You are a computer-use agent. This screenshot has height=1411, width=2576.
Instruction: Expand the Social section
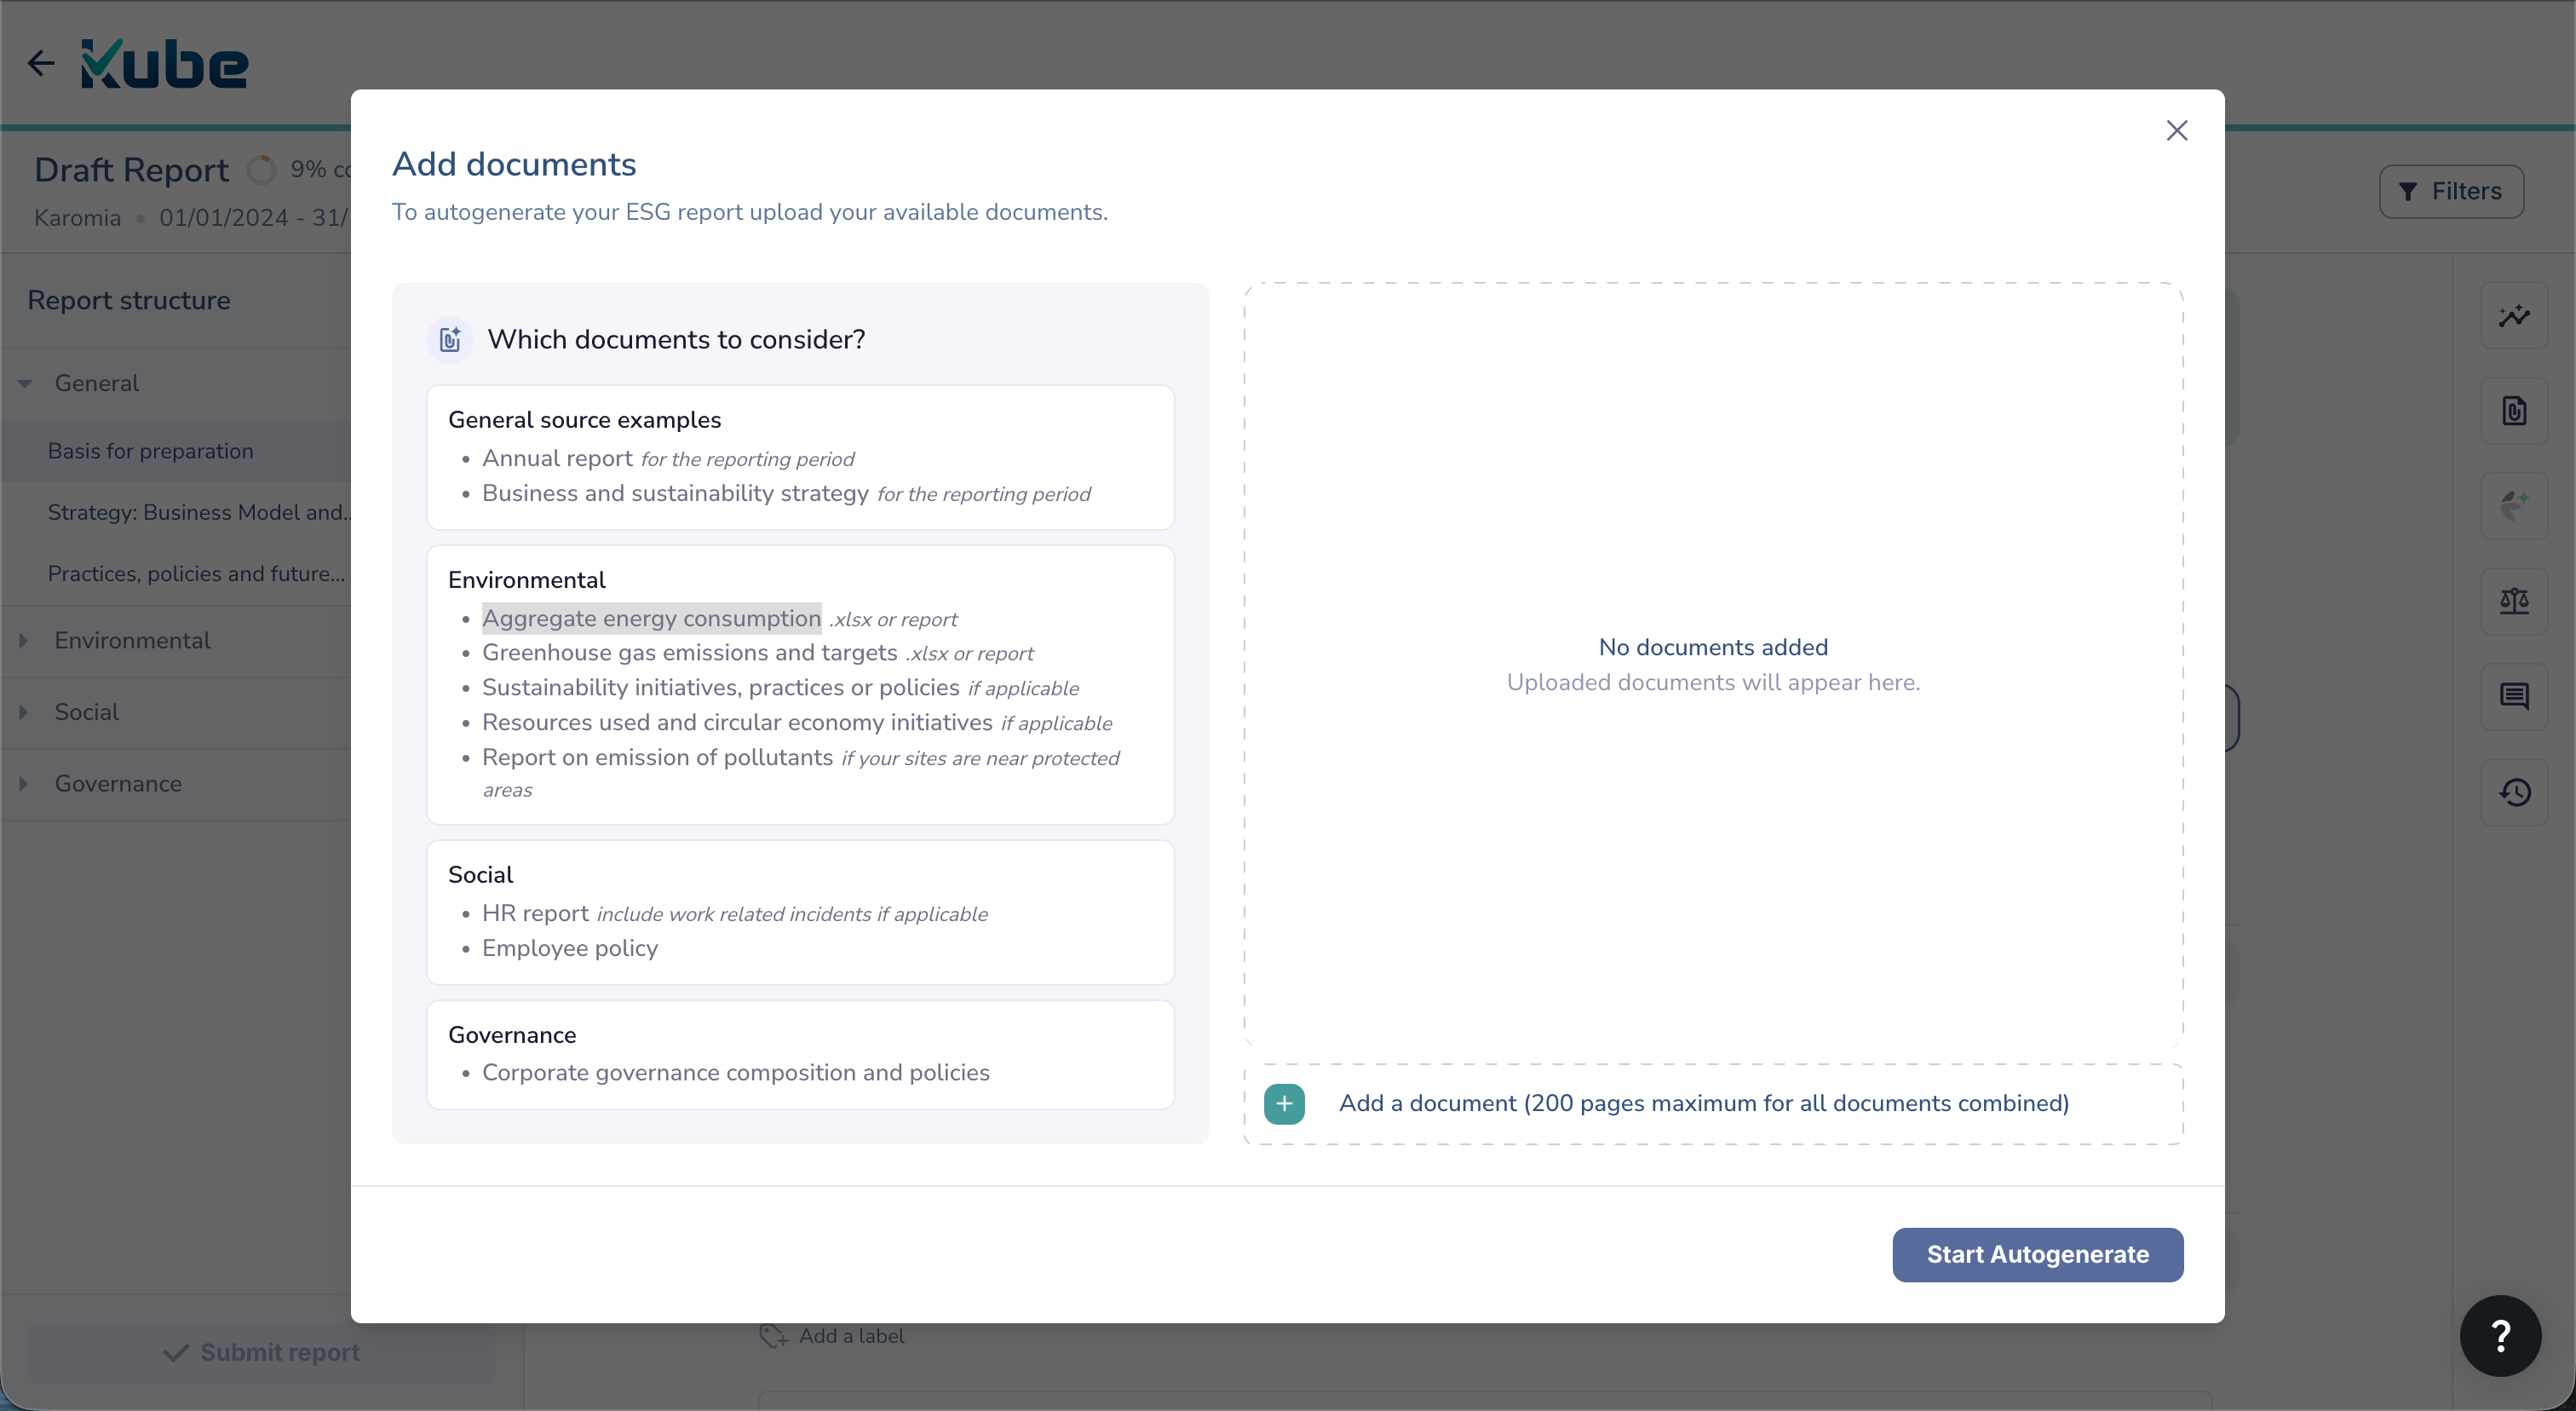(24, 712)
